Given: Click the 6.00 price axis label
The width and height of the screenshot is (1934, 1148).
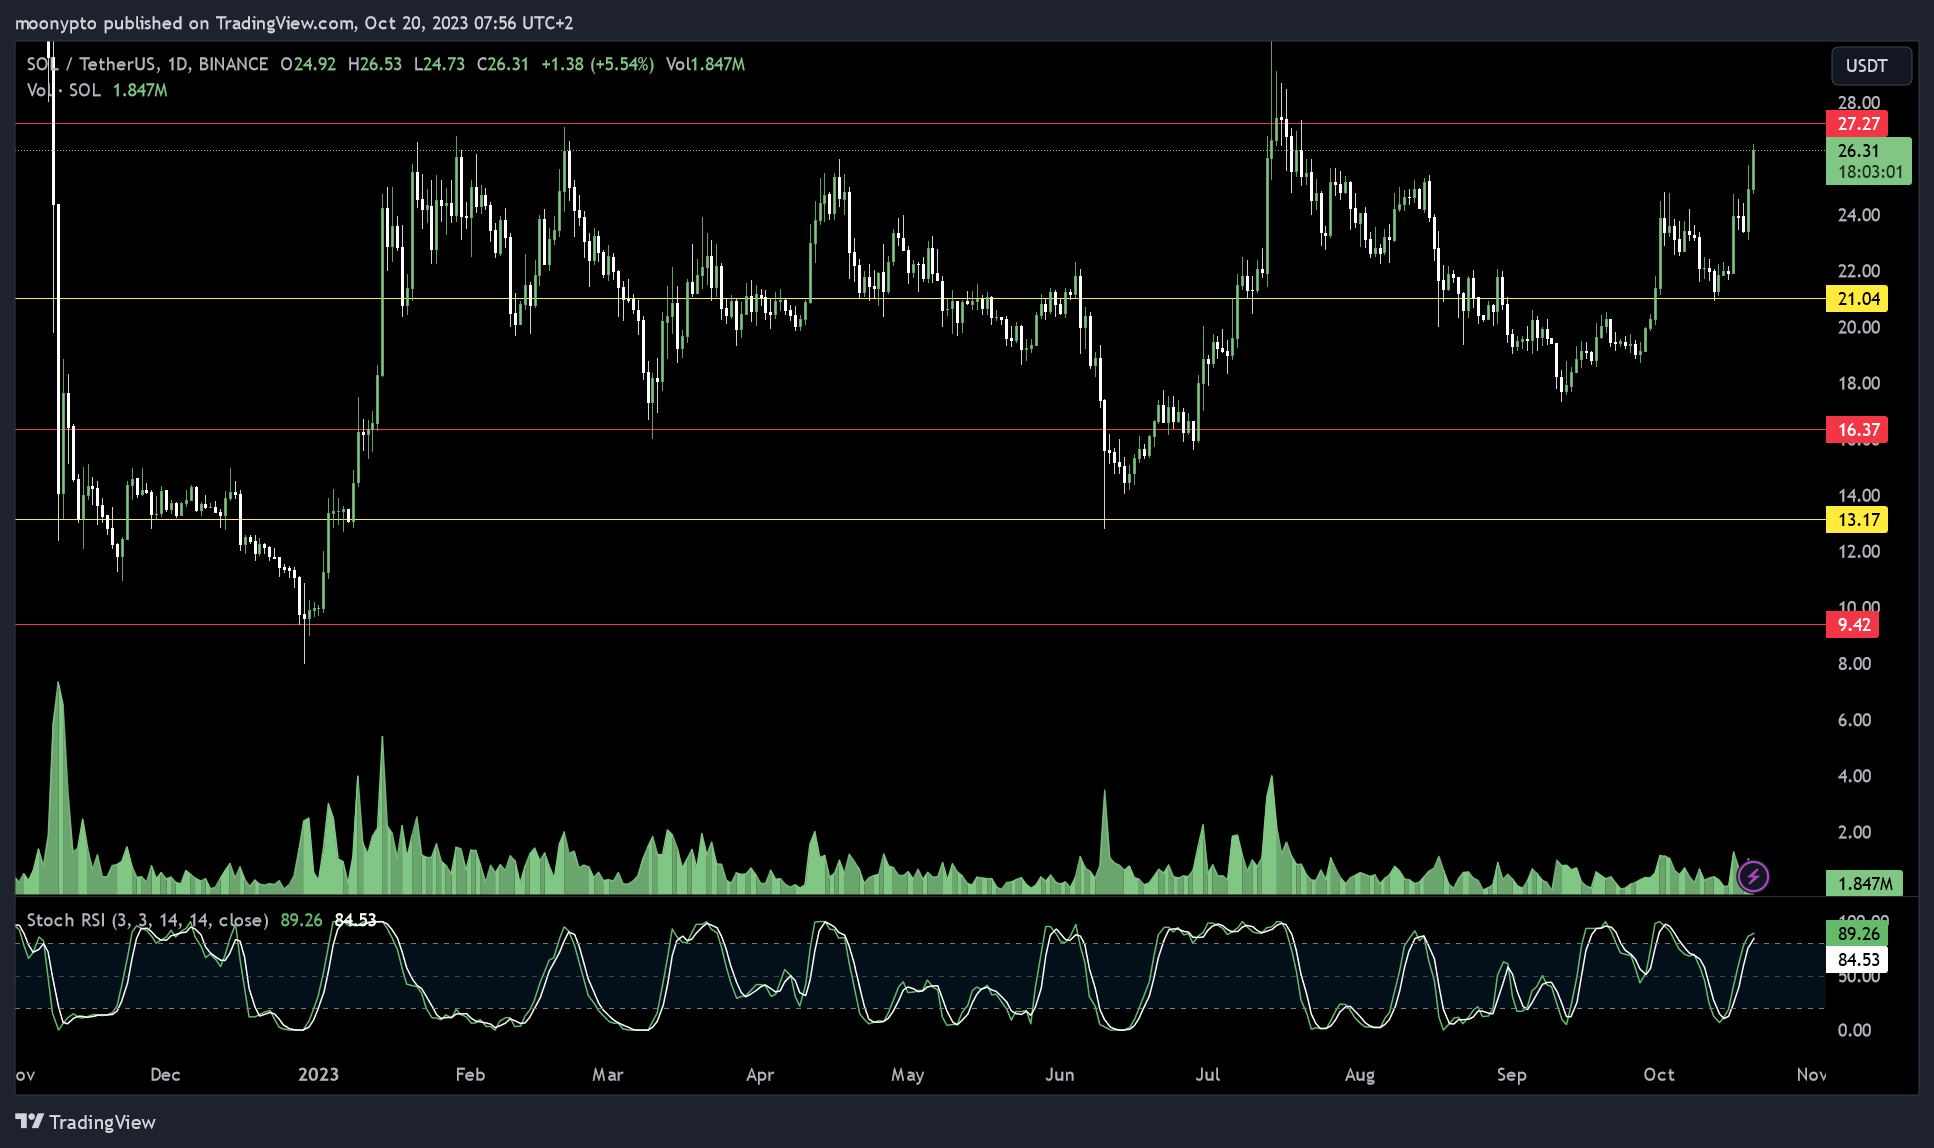Looking at the screenshot, I should pos(1854,720).
